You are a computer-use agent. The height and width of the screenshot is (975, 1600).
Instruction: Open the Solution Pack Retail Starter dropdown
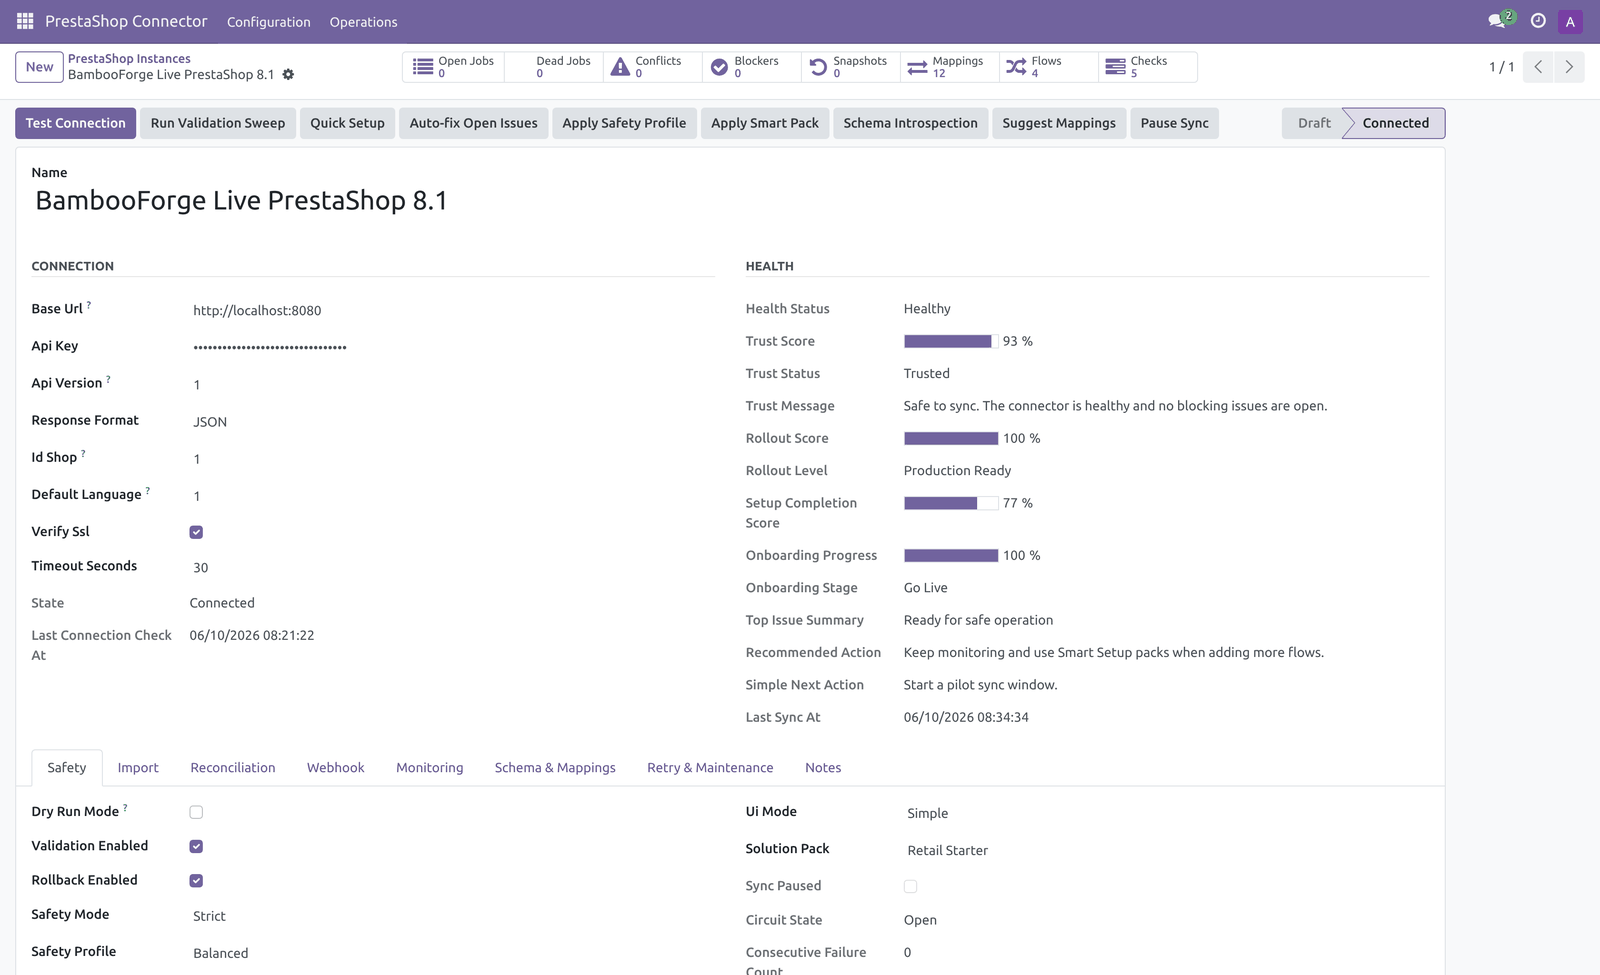tap(1166, 850)
